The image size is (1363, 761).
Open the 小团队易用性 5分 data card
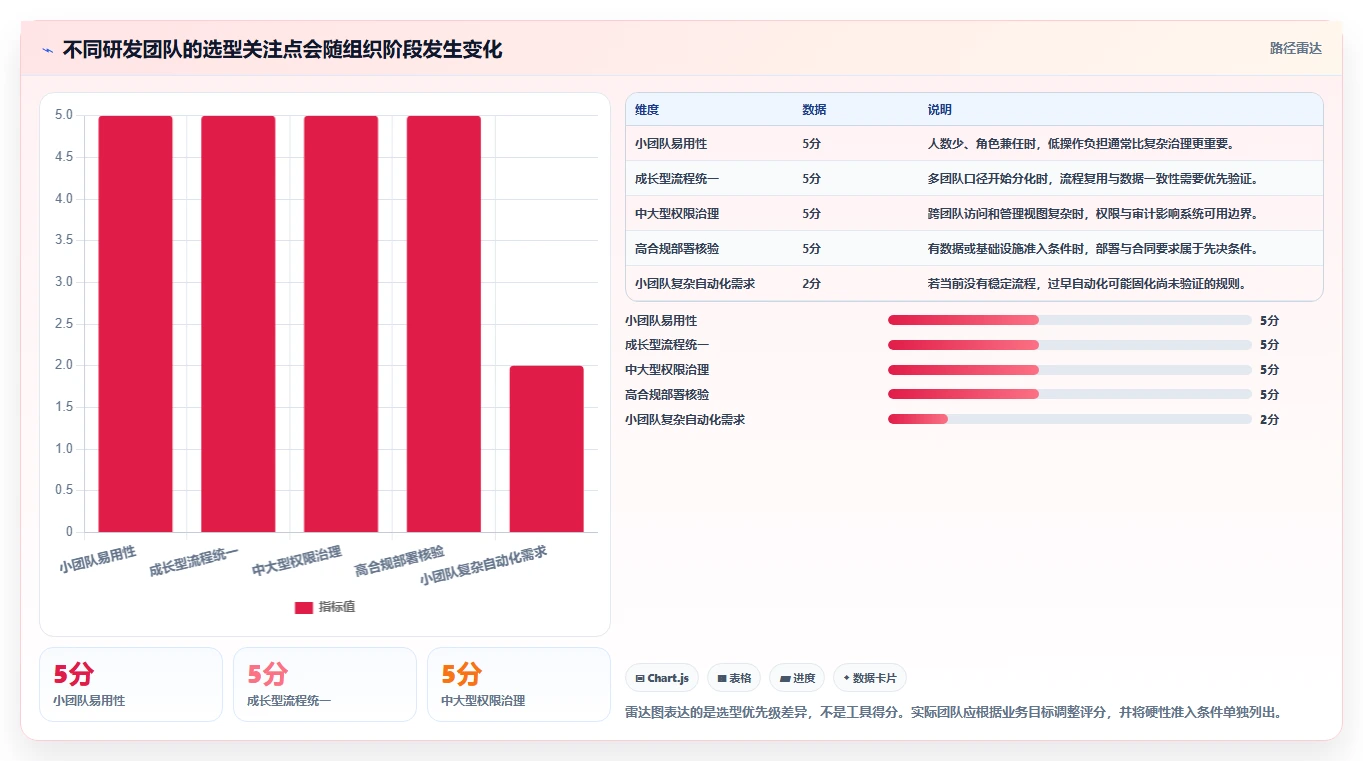click(x=131, y=685)
